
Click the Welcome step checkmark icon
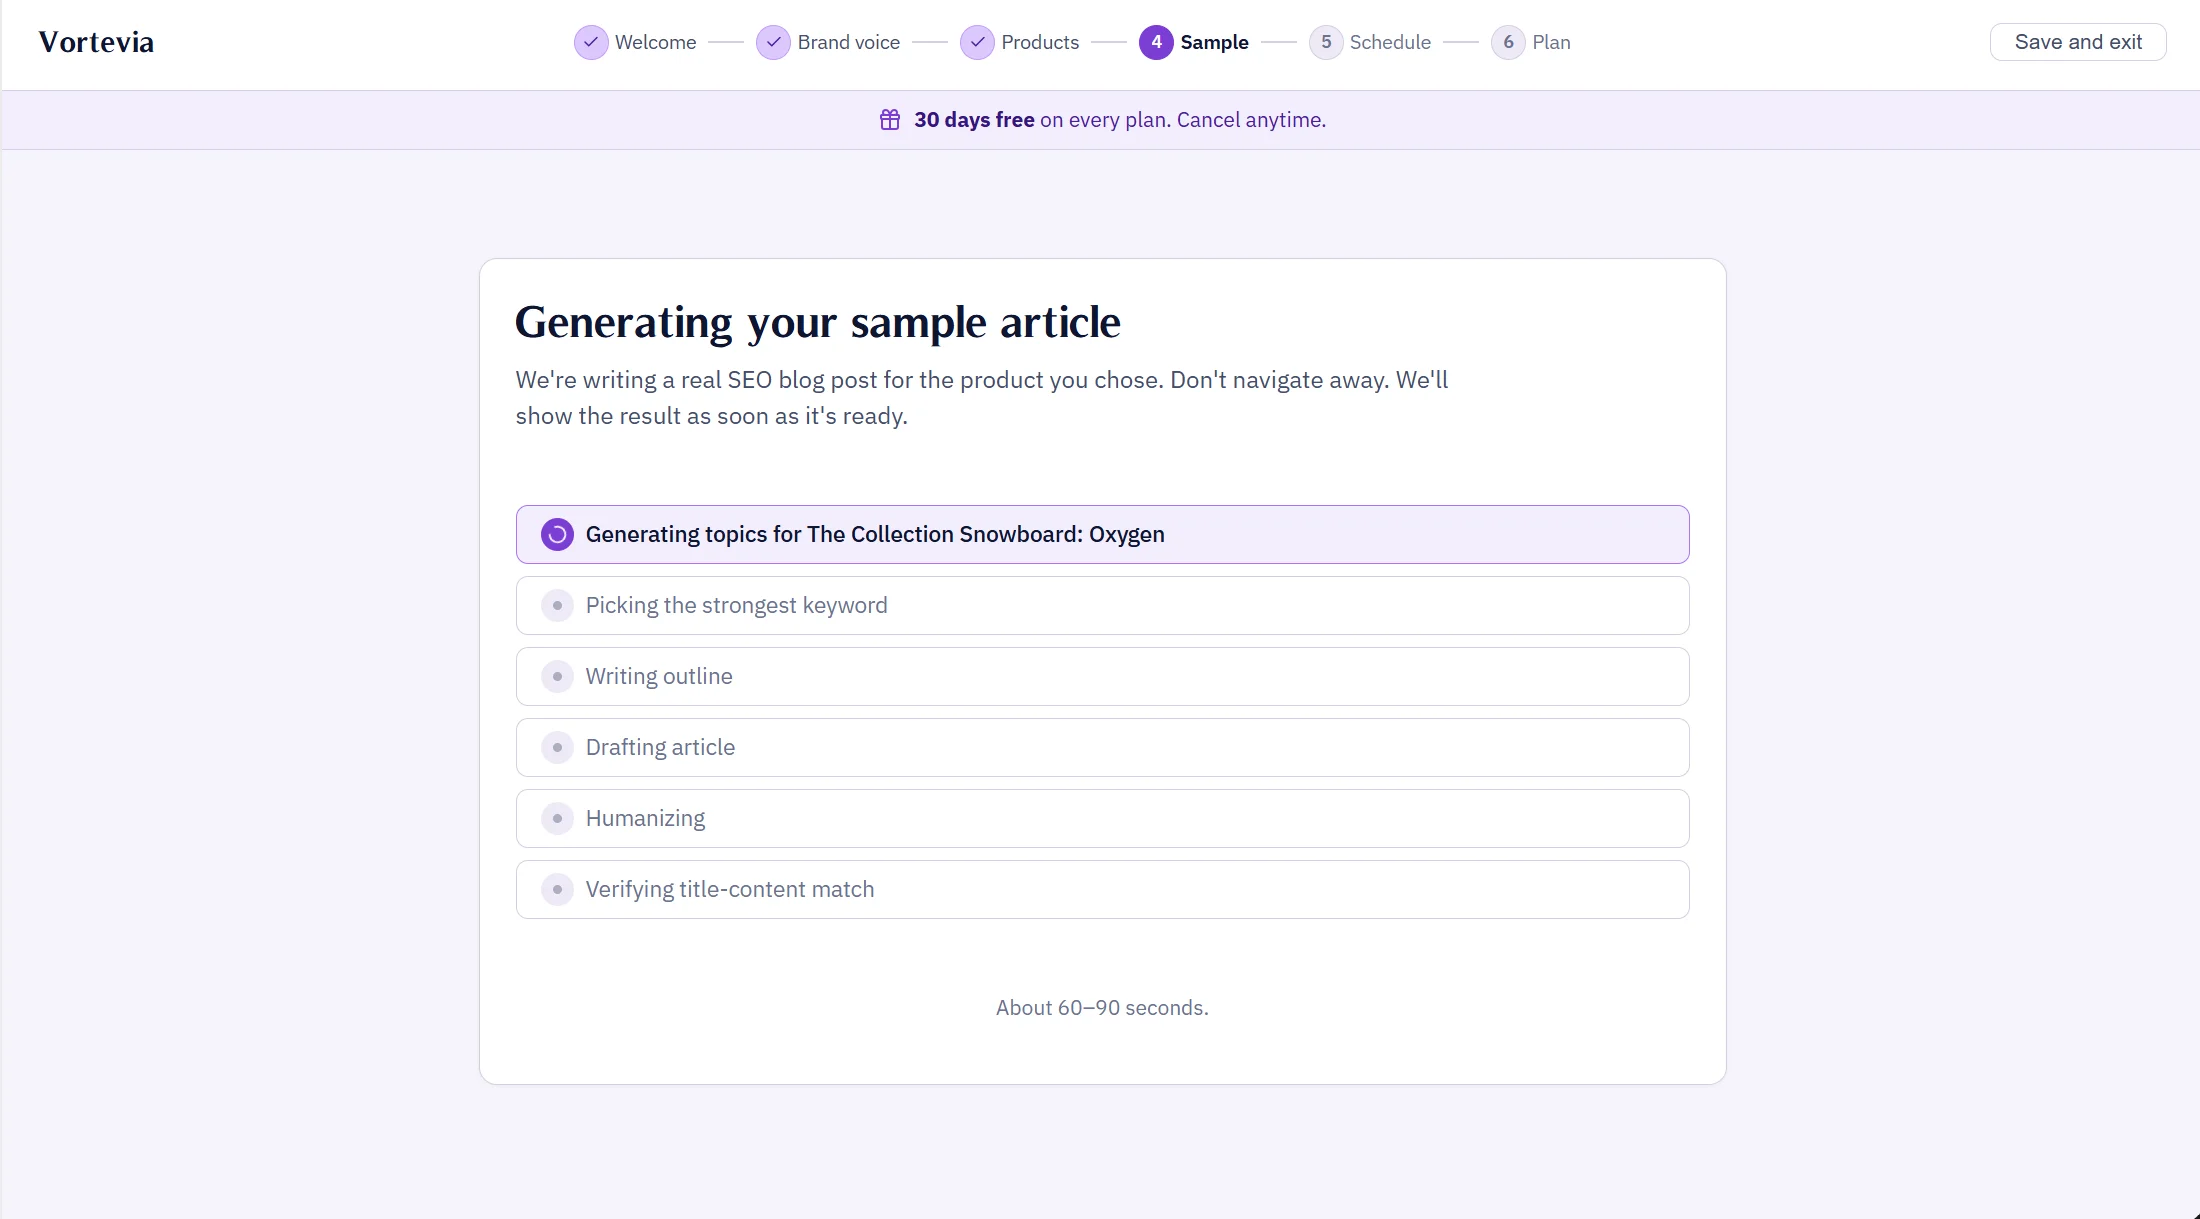click(x=591, y=42)
